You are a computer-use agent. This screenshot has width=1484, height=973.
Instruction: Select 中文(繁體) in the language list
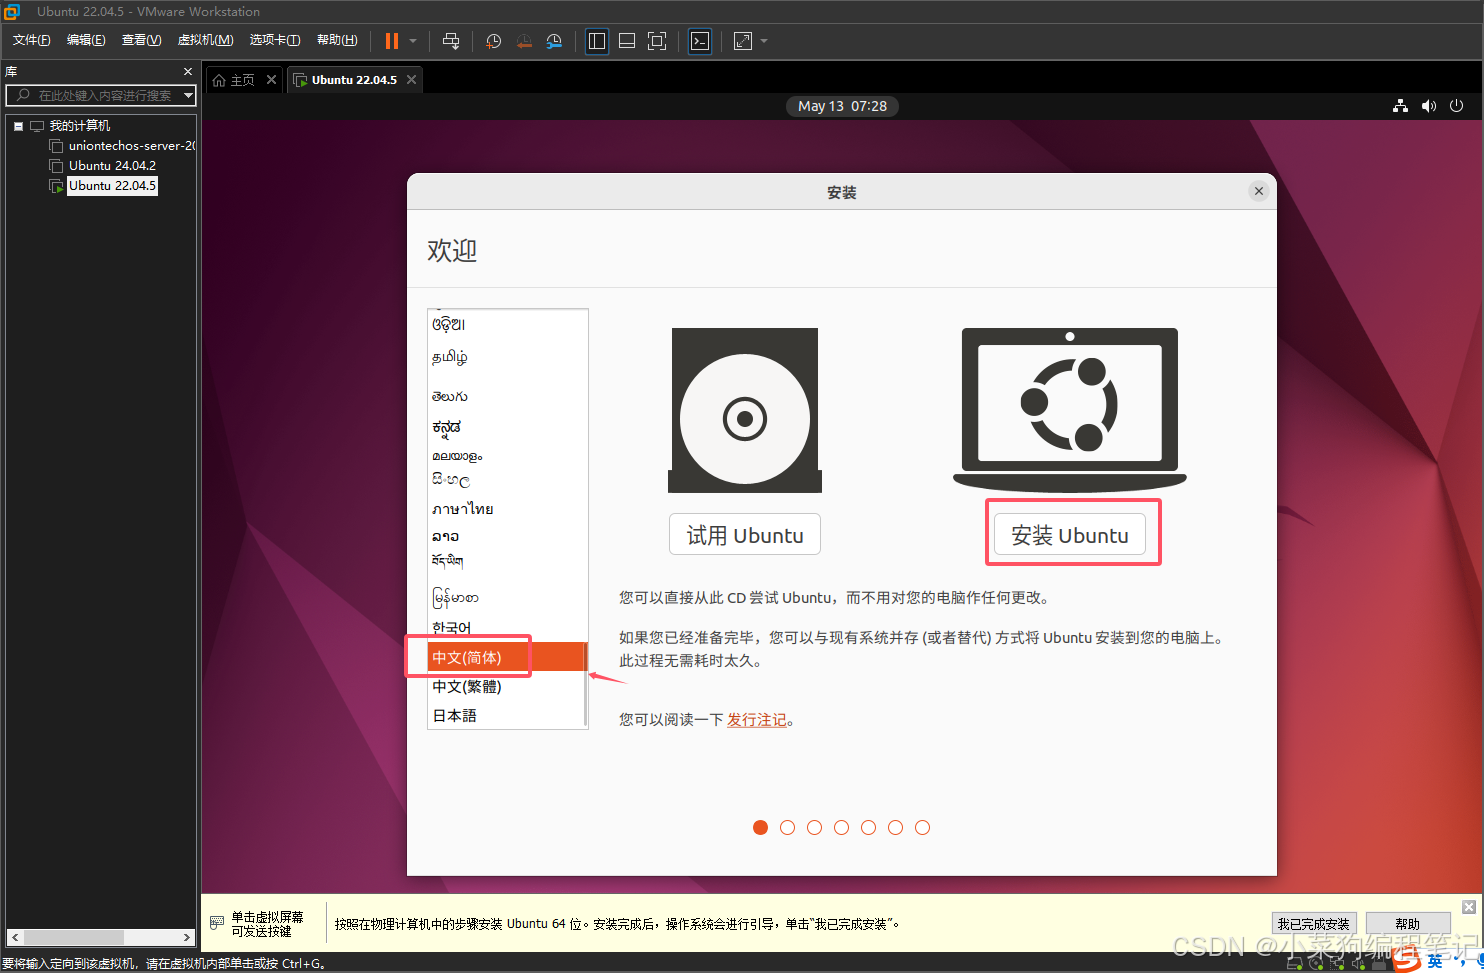(466, 687)
